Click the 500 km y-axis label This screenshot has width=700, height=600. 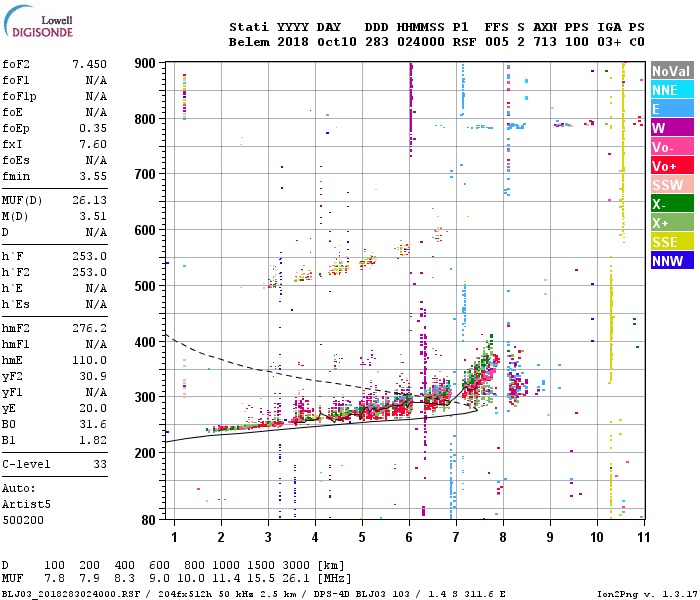pyautogui.click(x=145, y=286)
